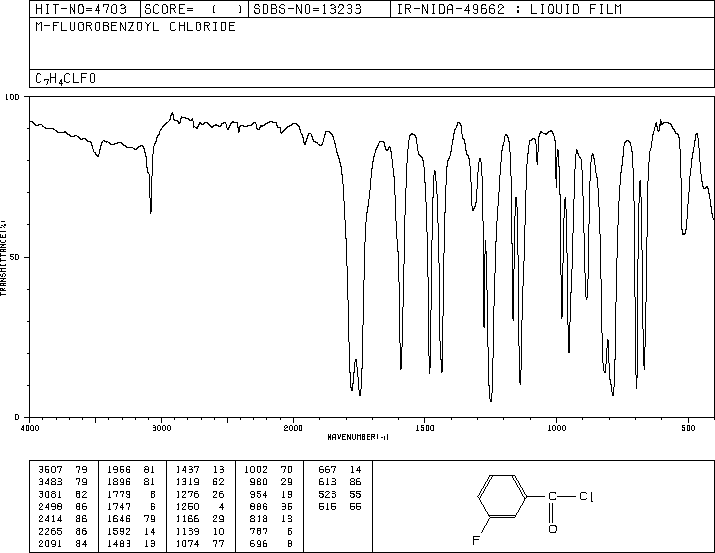Viewport: 715px width, 553px height.
Task: Select the 613 peak table entry
Action: pos(340,482)
